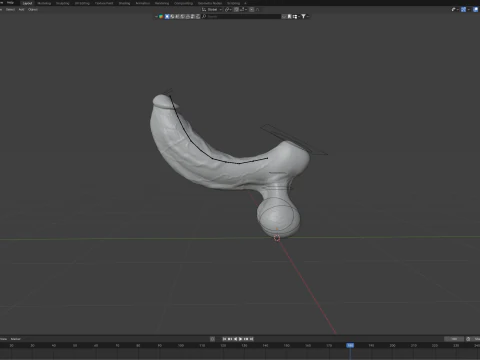Click the current frame number field
The image size is (480, 360).
(x=454, y=339)
